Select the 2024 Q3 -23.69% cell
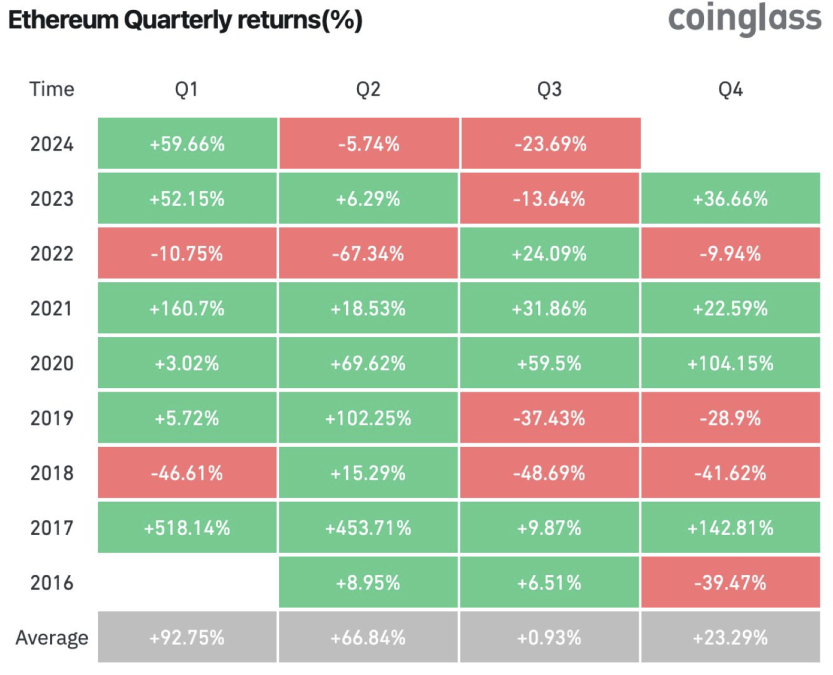 click(550, 144)
